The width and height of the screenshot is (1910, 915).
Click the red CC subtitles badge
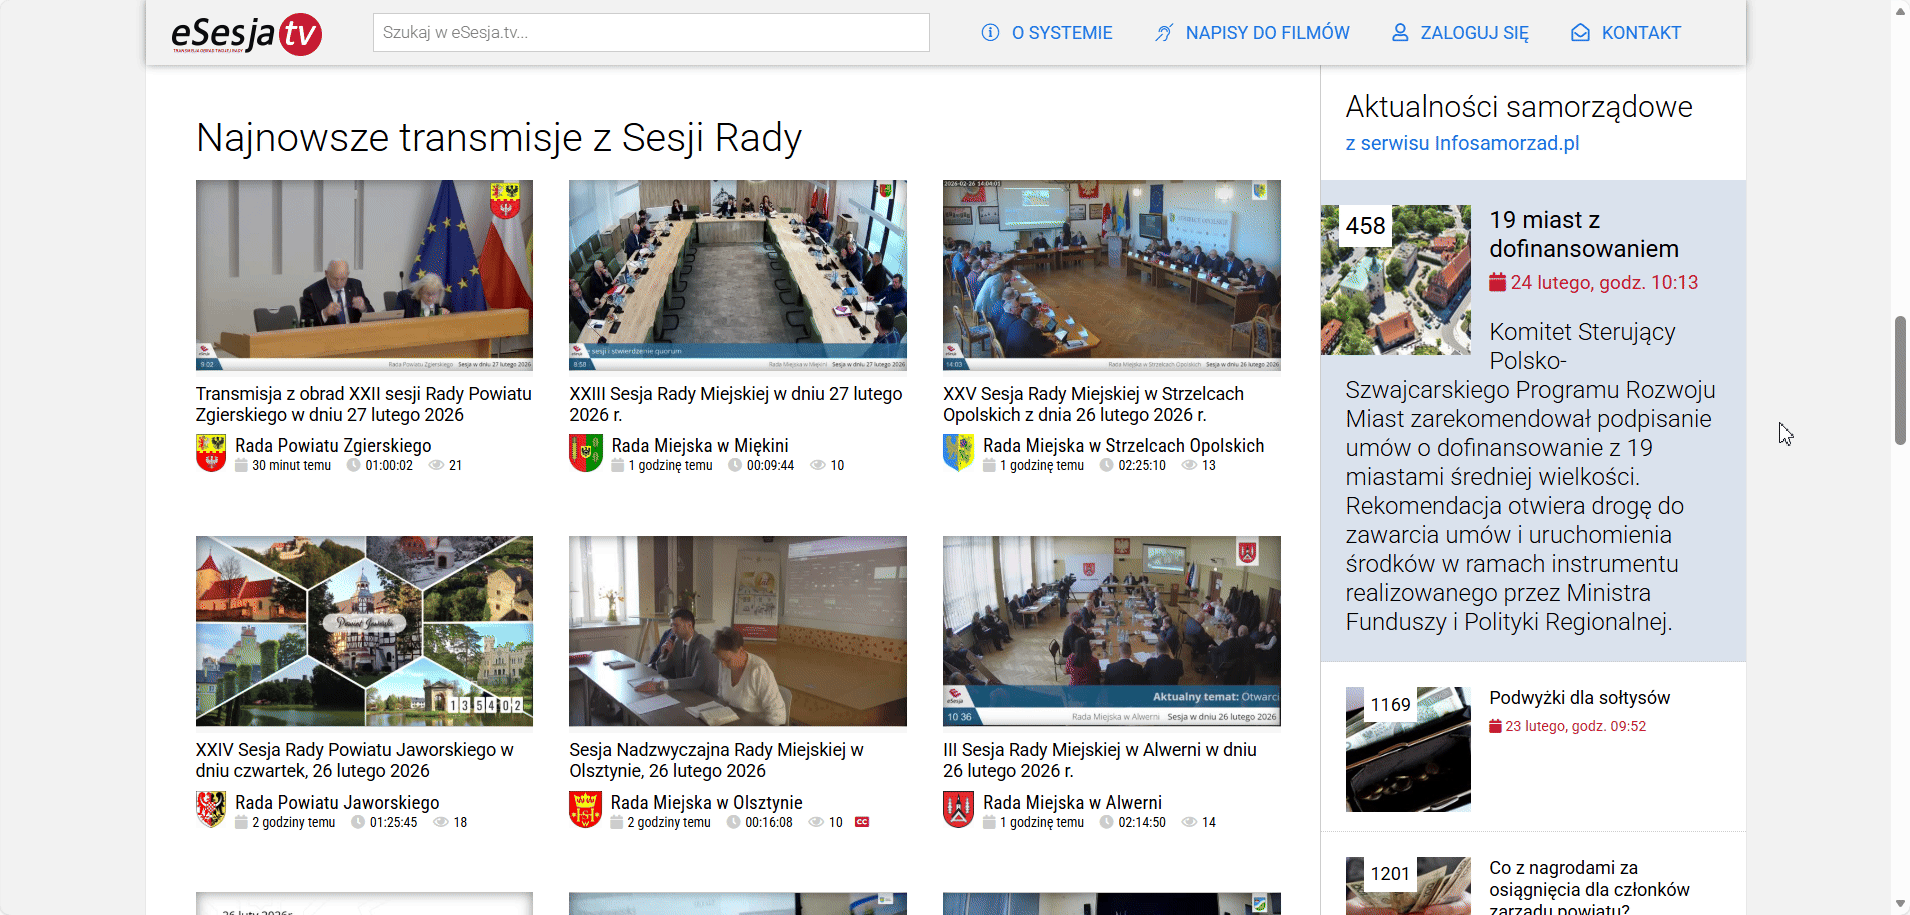pos(862,822)
